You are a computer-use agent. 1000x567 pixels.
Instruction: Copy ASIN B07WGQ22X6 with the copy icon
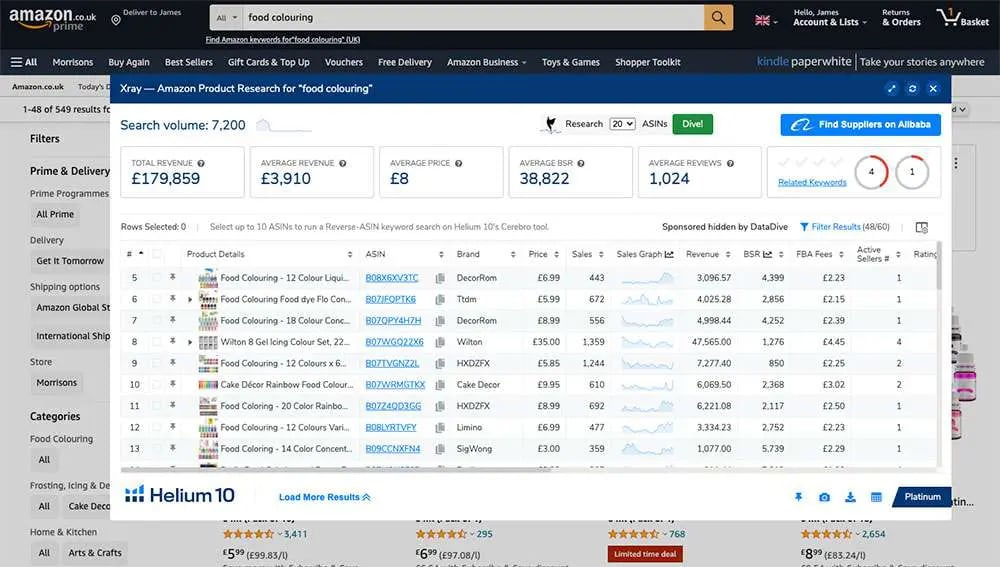(440, 342)
